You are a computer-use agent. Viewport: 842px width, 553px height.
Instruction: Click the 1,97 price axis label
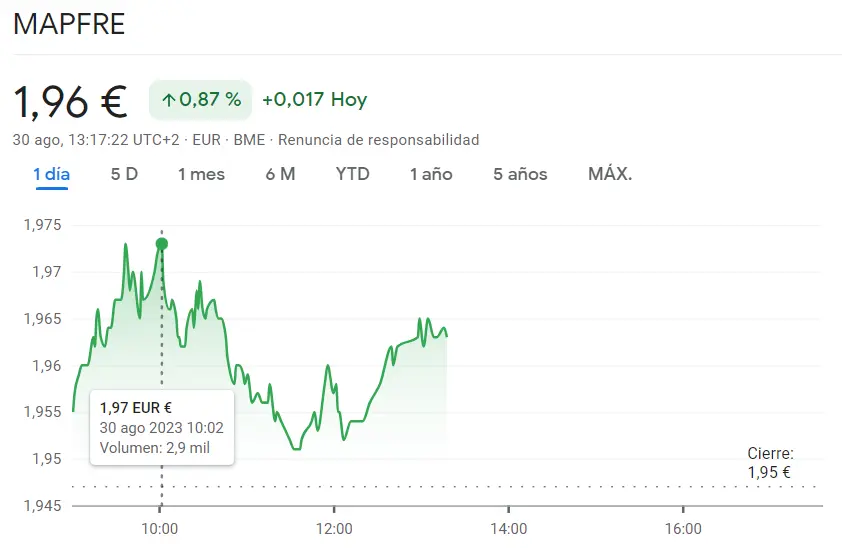click(x=47, y=272)
